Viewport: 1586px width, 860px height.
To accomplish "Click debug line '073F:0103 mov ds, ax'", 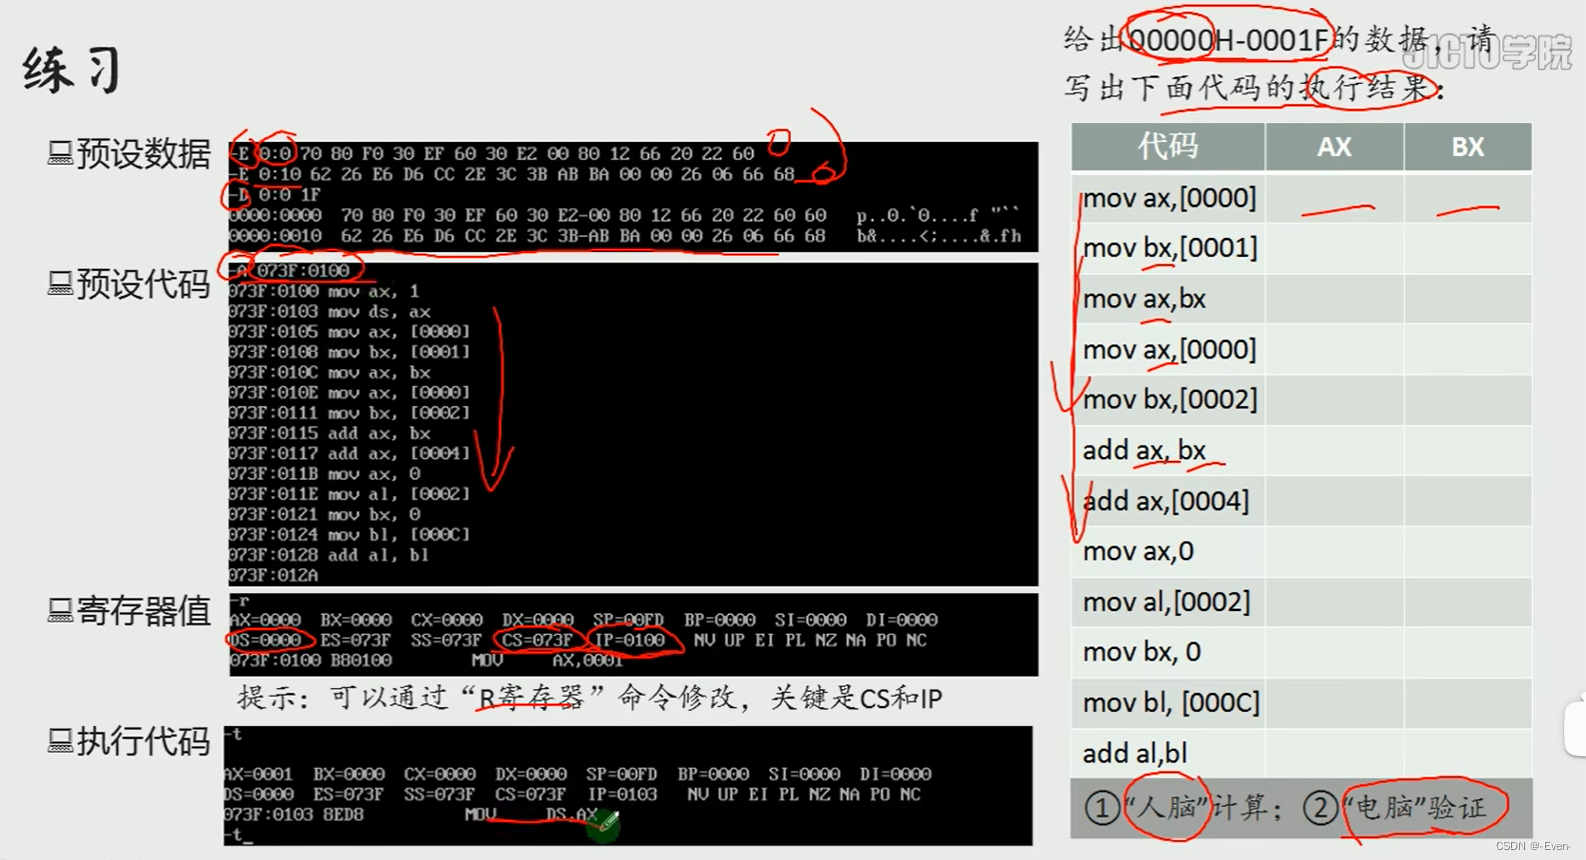I will point(329,311).
